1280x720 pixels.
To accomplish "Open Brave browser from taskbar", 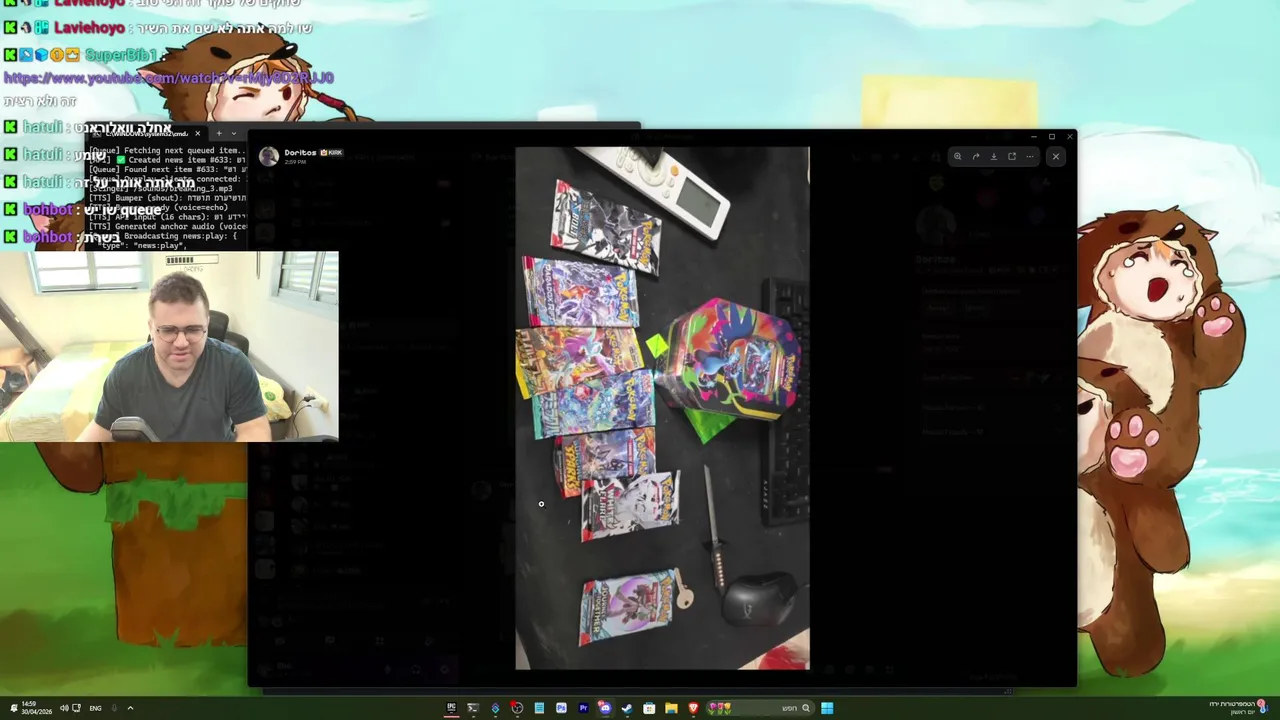I will (x=693, y=708).
